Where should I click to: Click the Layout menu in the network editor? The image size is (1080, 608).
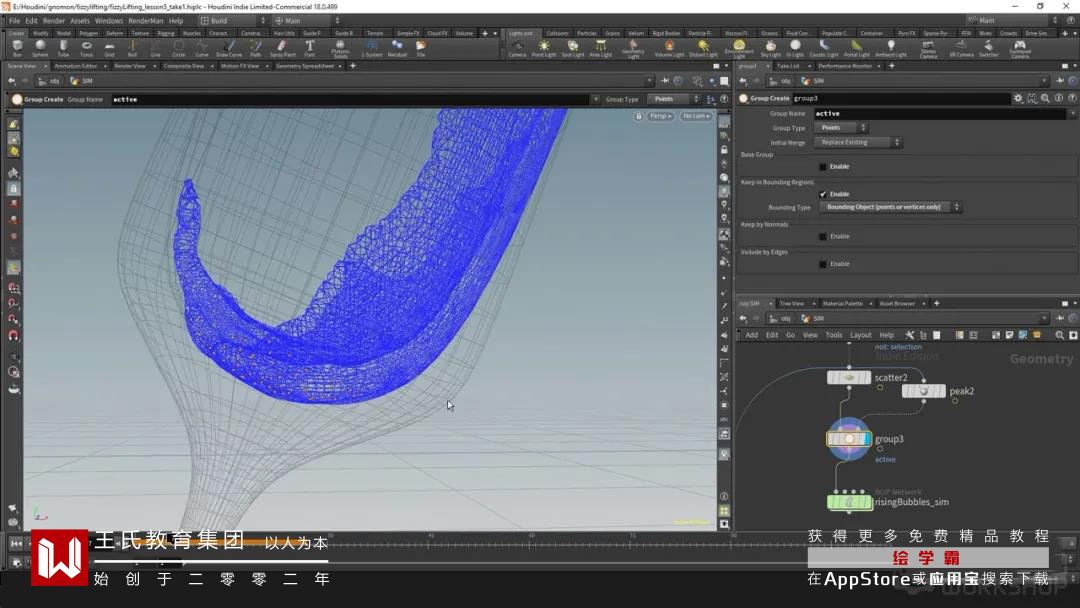point(860,335)
